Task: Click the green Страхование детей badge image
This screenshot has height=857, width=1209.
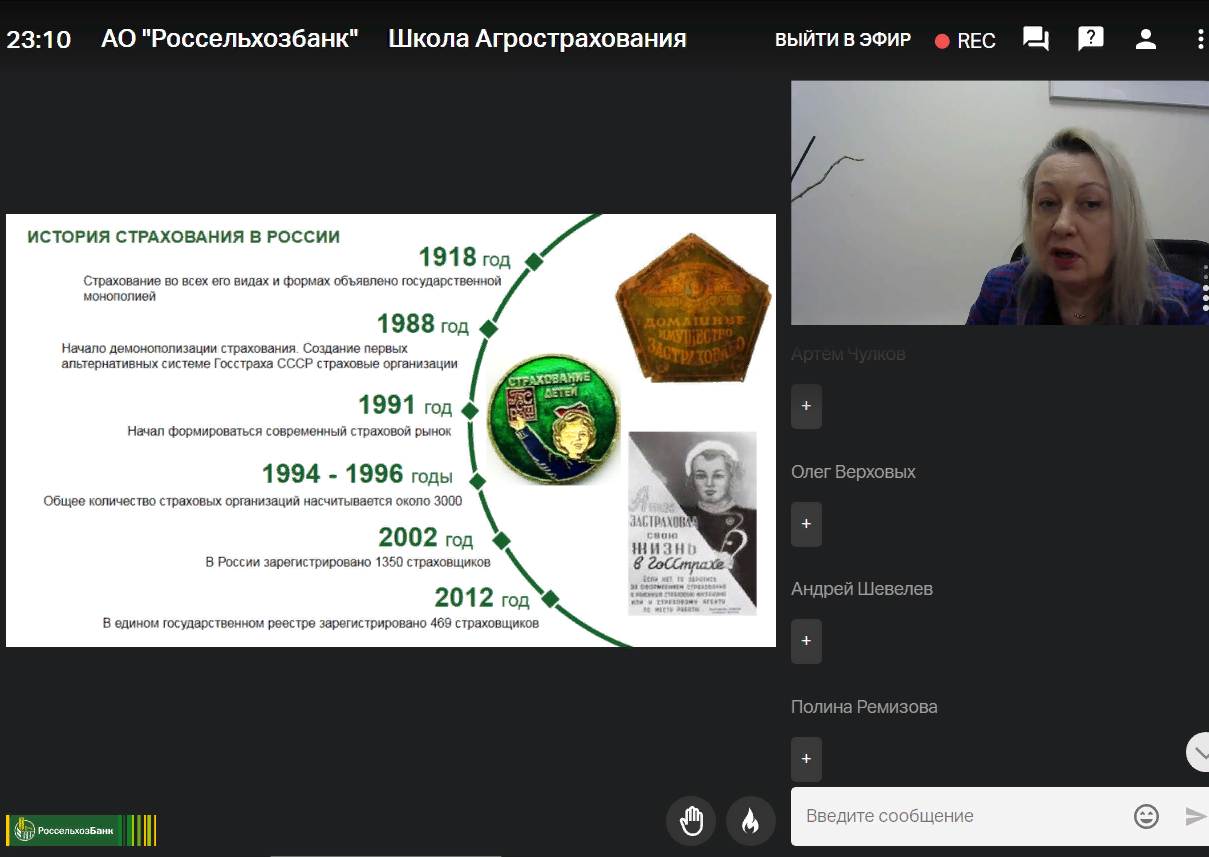Action: (553, 421)
